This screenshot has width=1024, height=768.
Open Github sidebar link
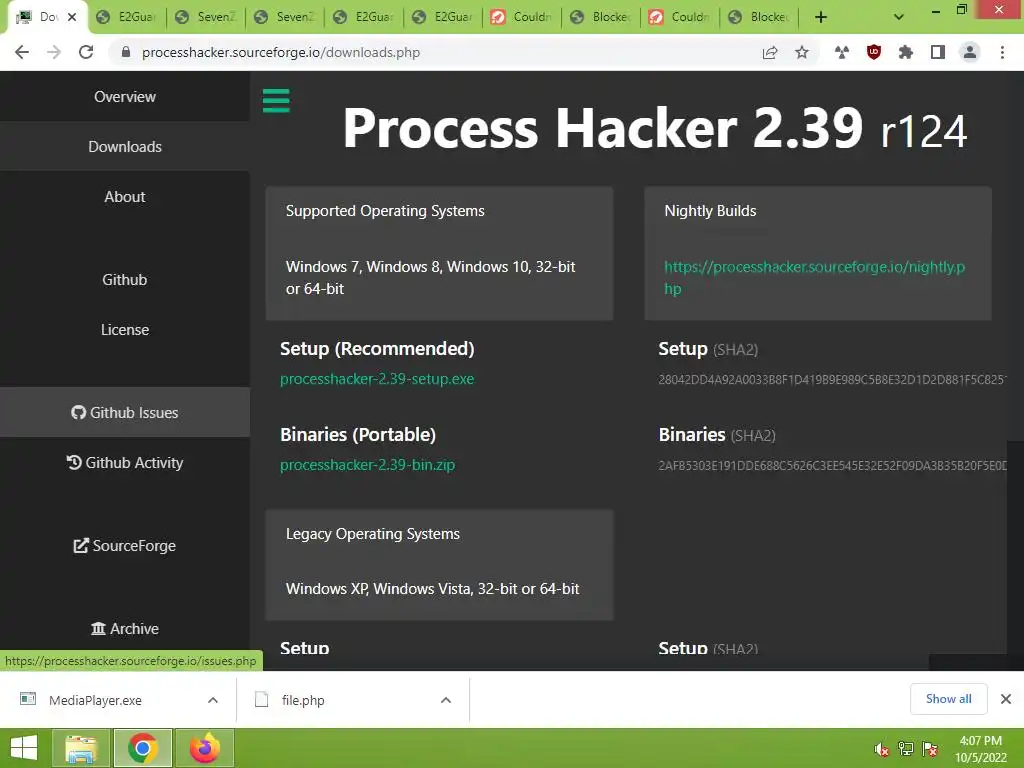coord(125,280)
